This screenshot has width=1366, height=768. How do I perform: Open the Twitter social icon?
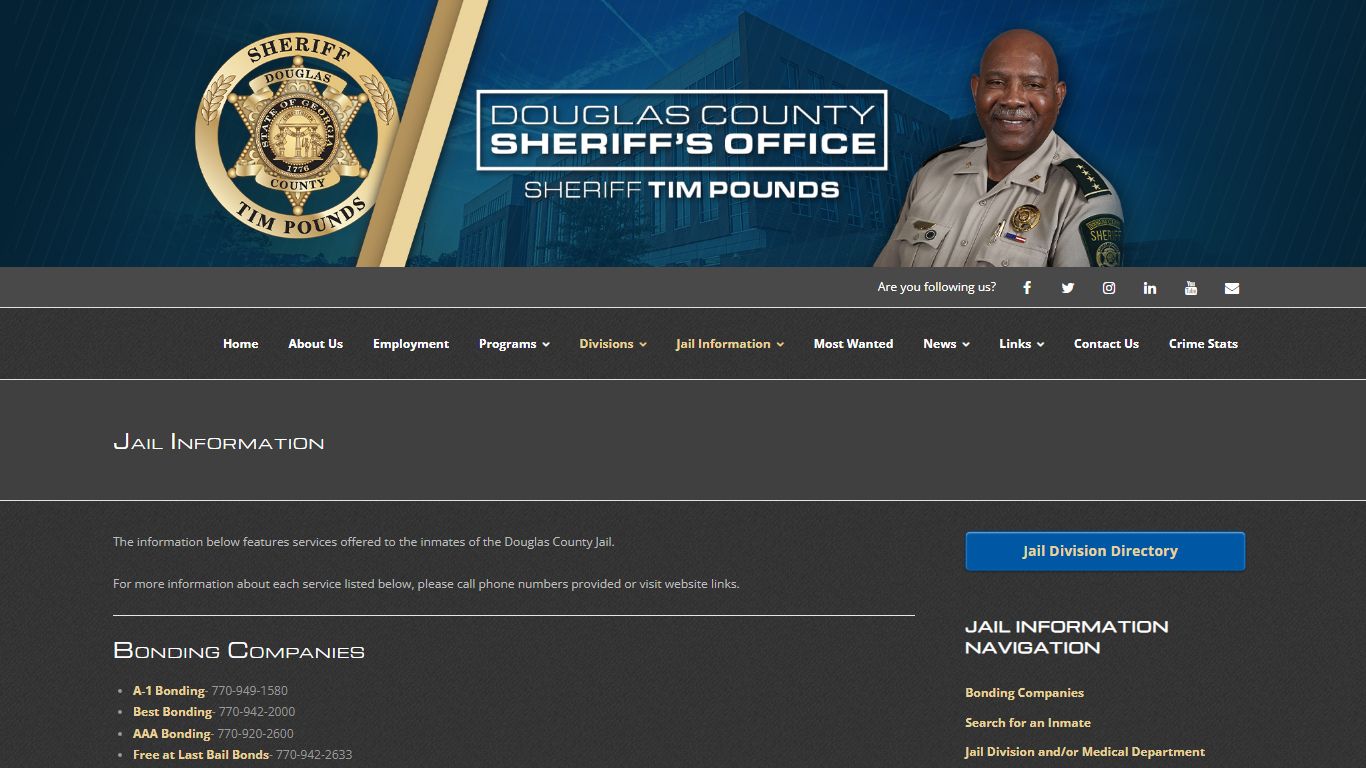[1068, 288]
